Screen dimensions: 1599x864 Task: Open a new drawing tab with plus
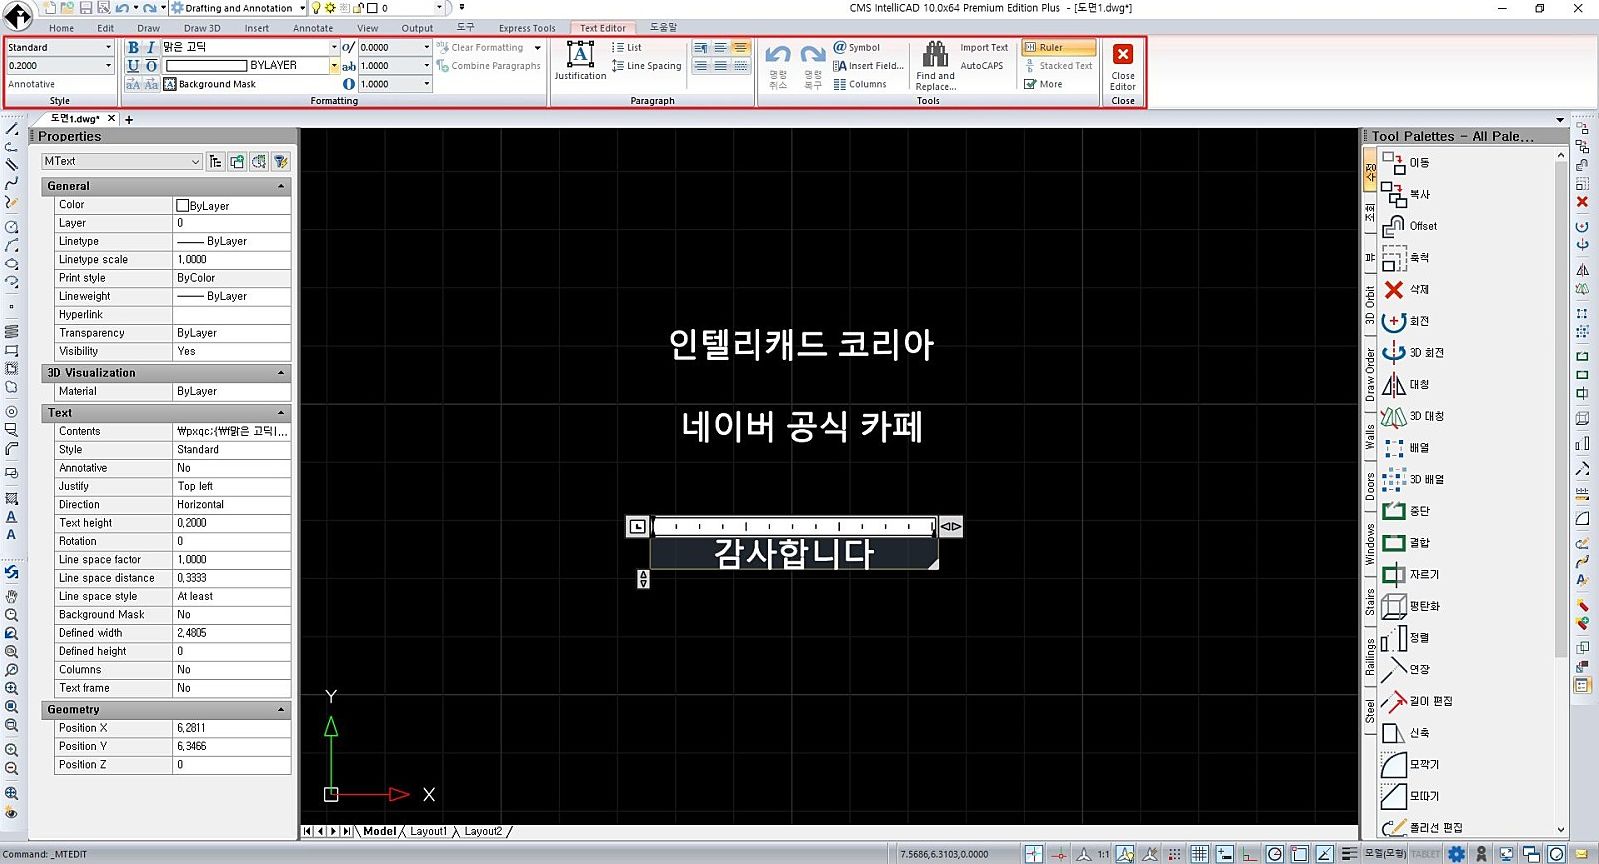pyautogui.click(x=129, y=119)
